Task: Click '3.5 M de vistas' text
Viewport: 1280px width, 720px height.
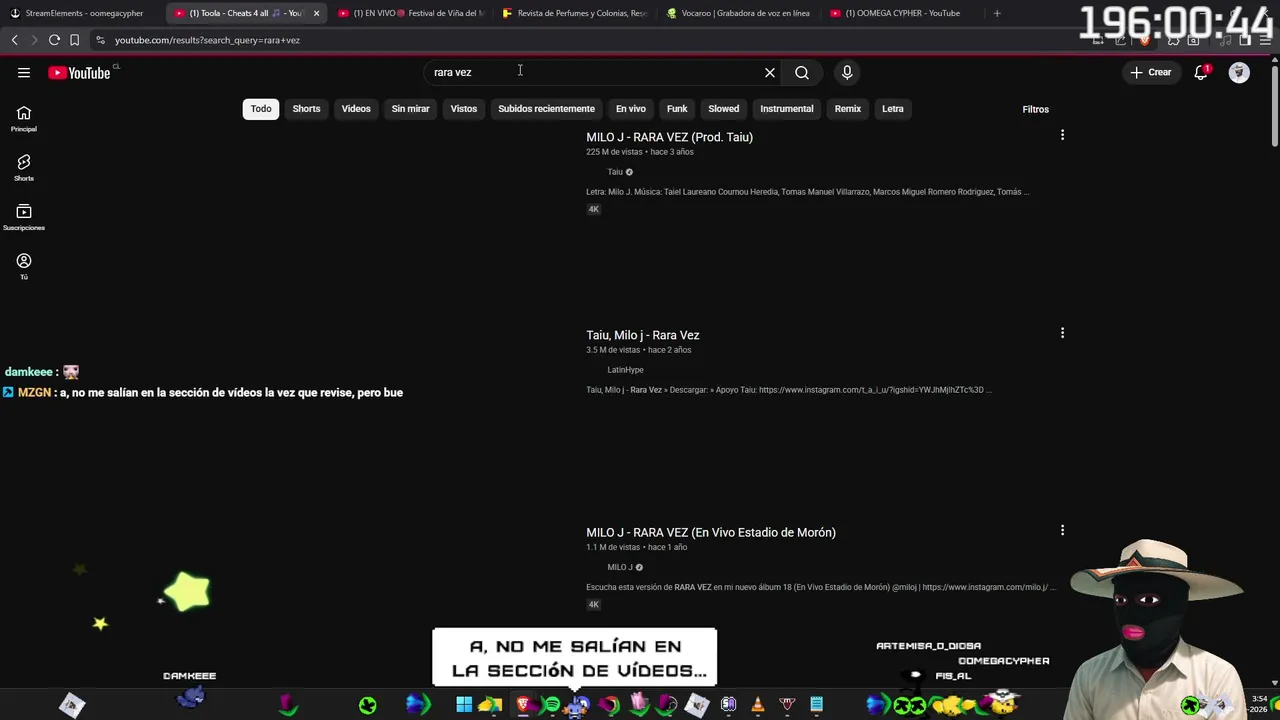Action: (x=613, y=350)
